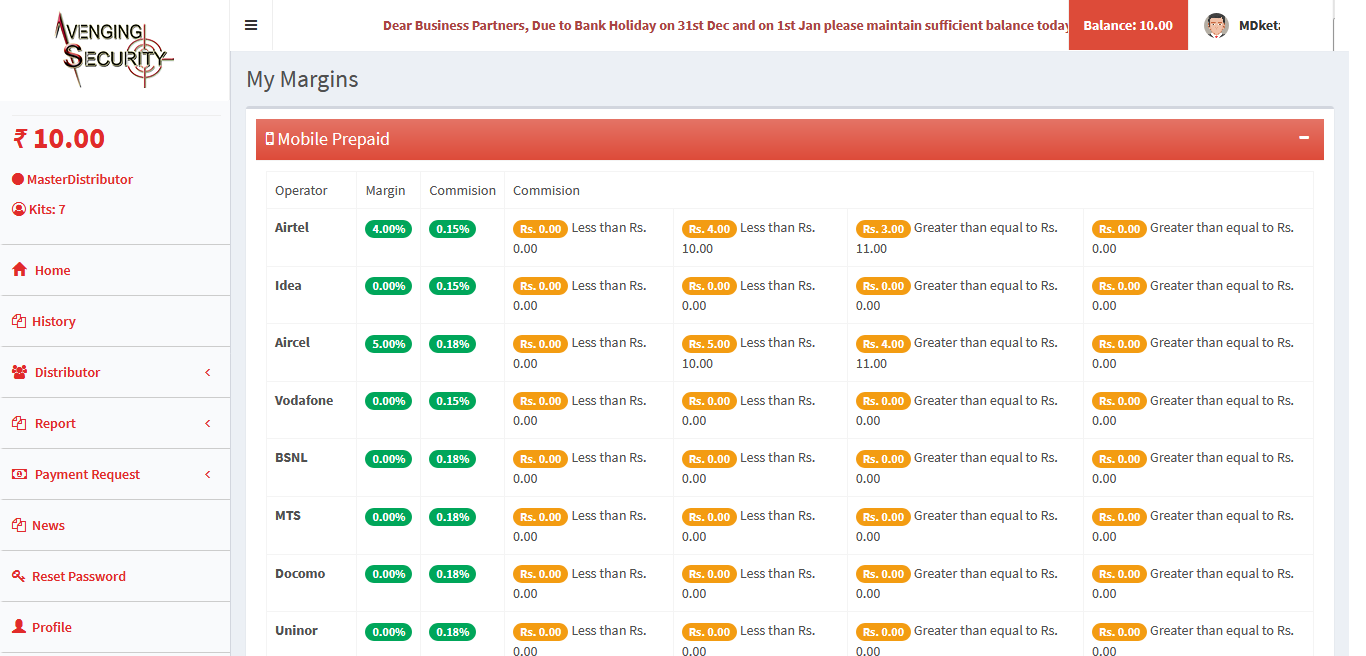Click Airtel's Rs. 3.00 badge
Screen dimensions: 1366x656
point(883,229)
